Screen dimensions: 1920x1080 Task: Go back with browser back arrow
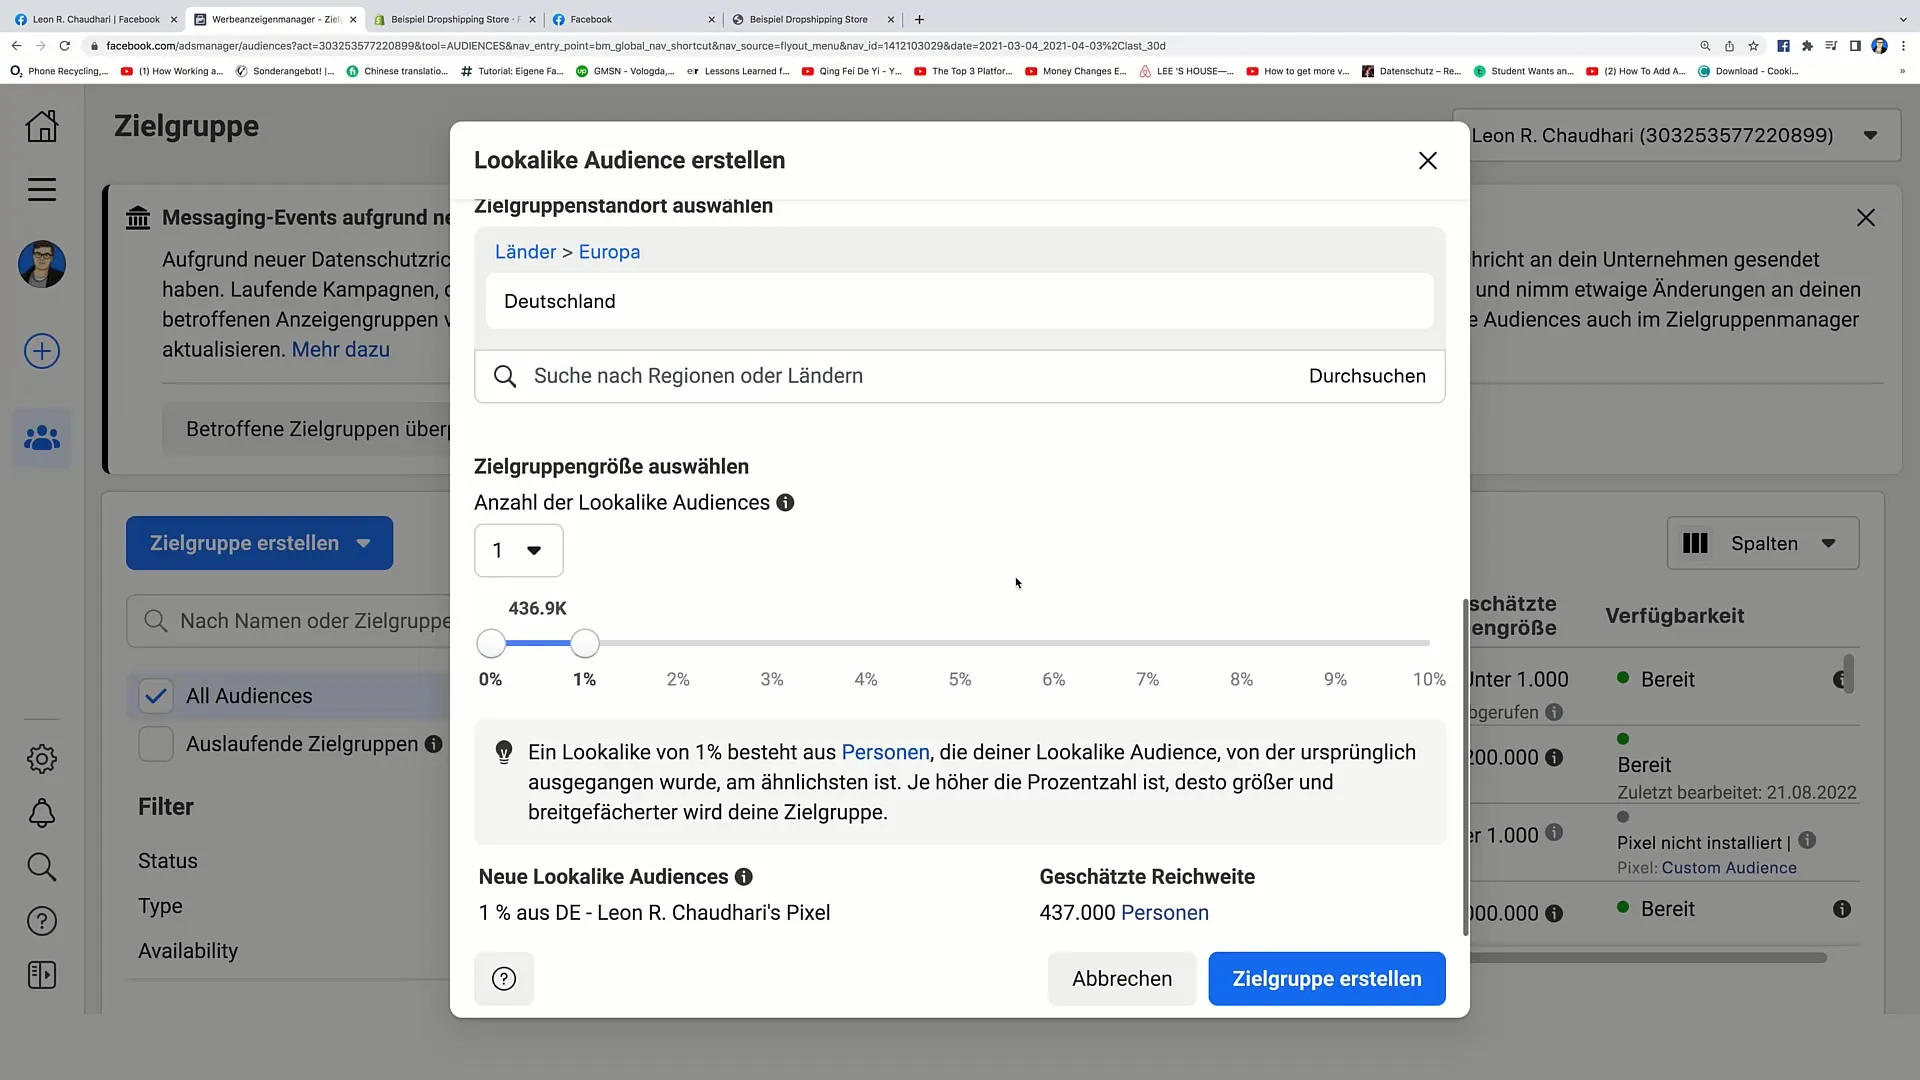coord(16,46)
